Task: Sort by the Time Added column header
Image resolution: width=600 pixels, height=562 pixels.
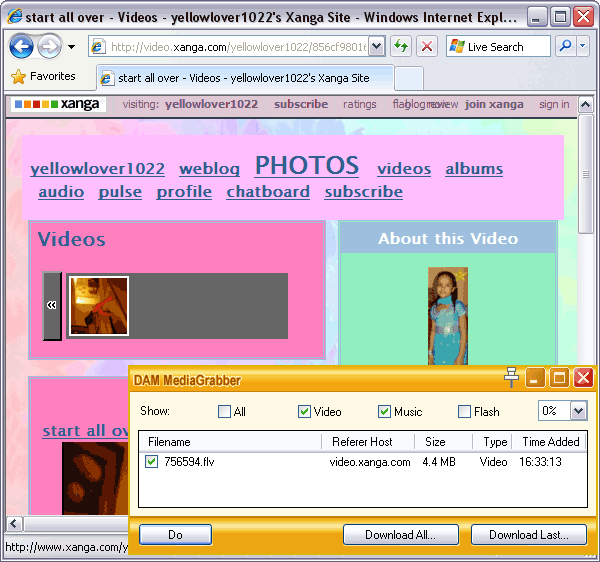Action: 549,442
